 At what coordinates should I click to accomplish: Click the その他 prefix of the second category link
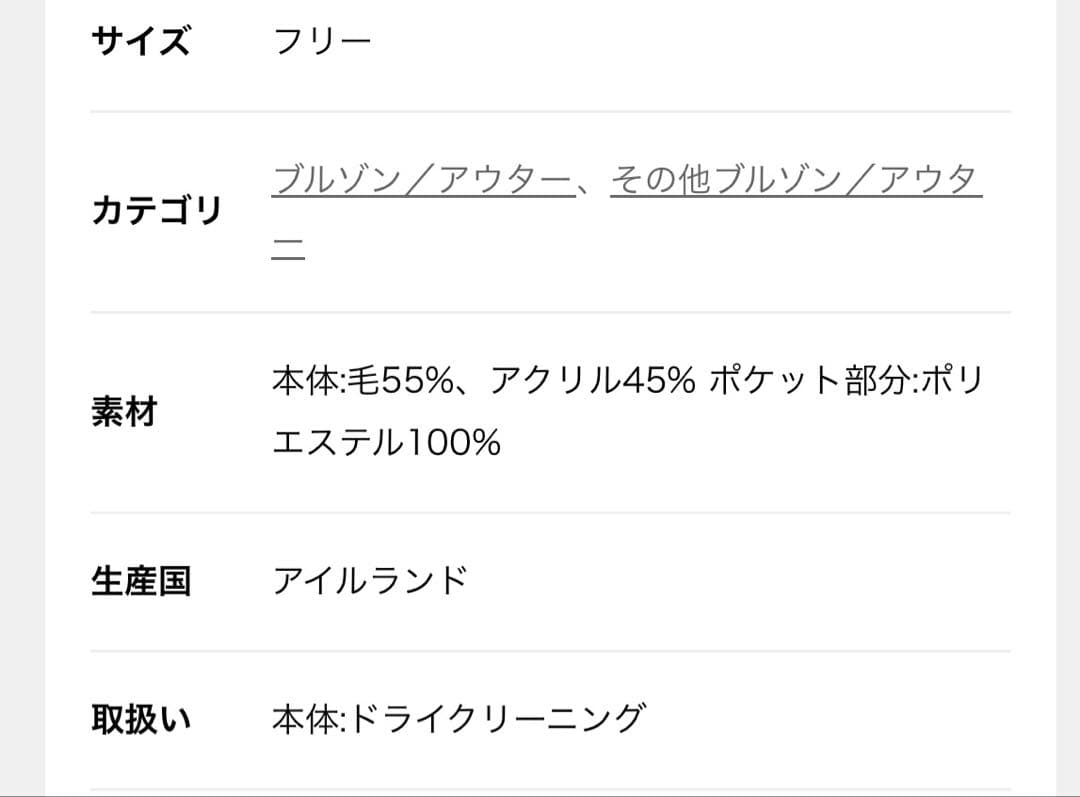point(659,181)
